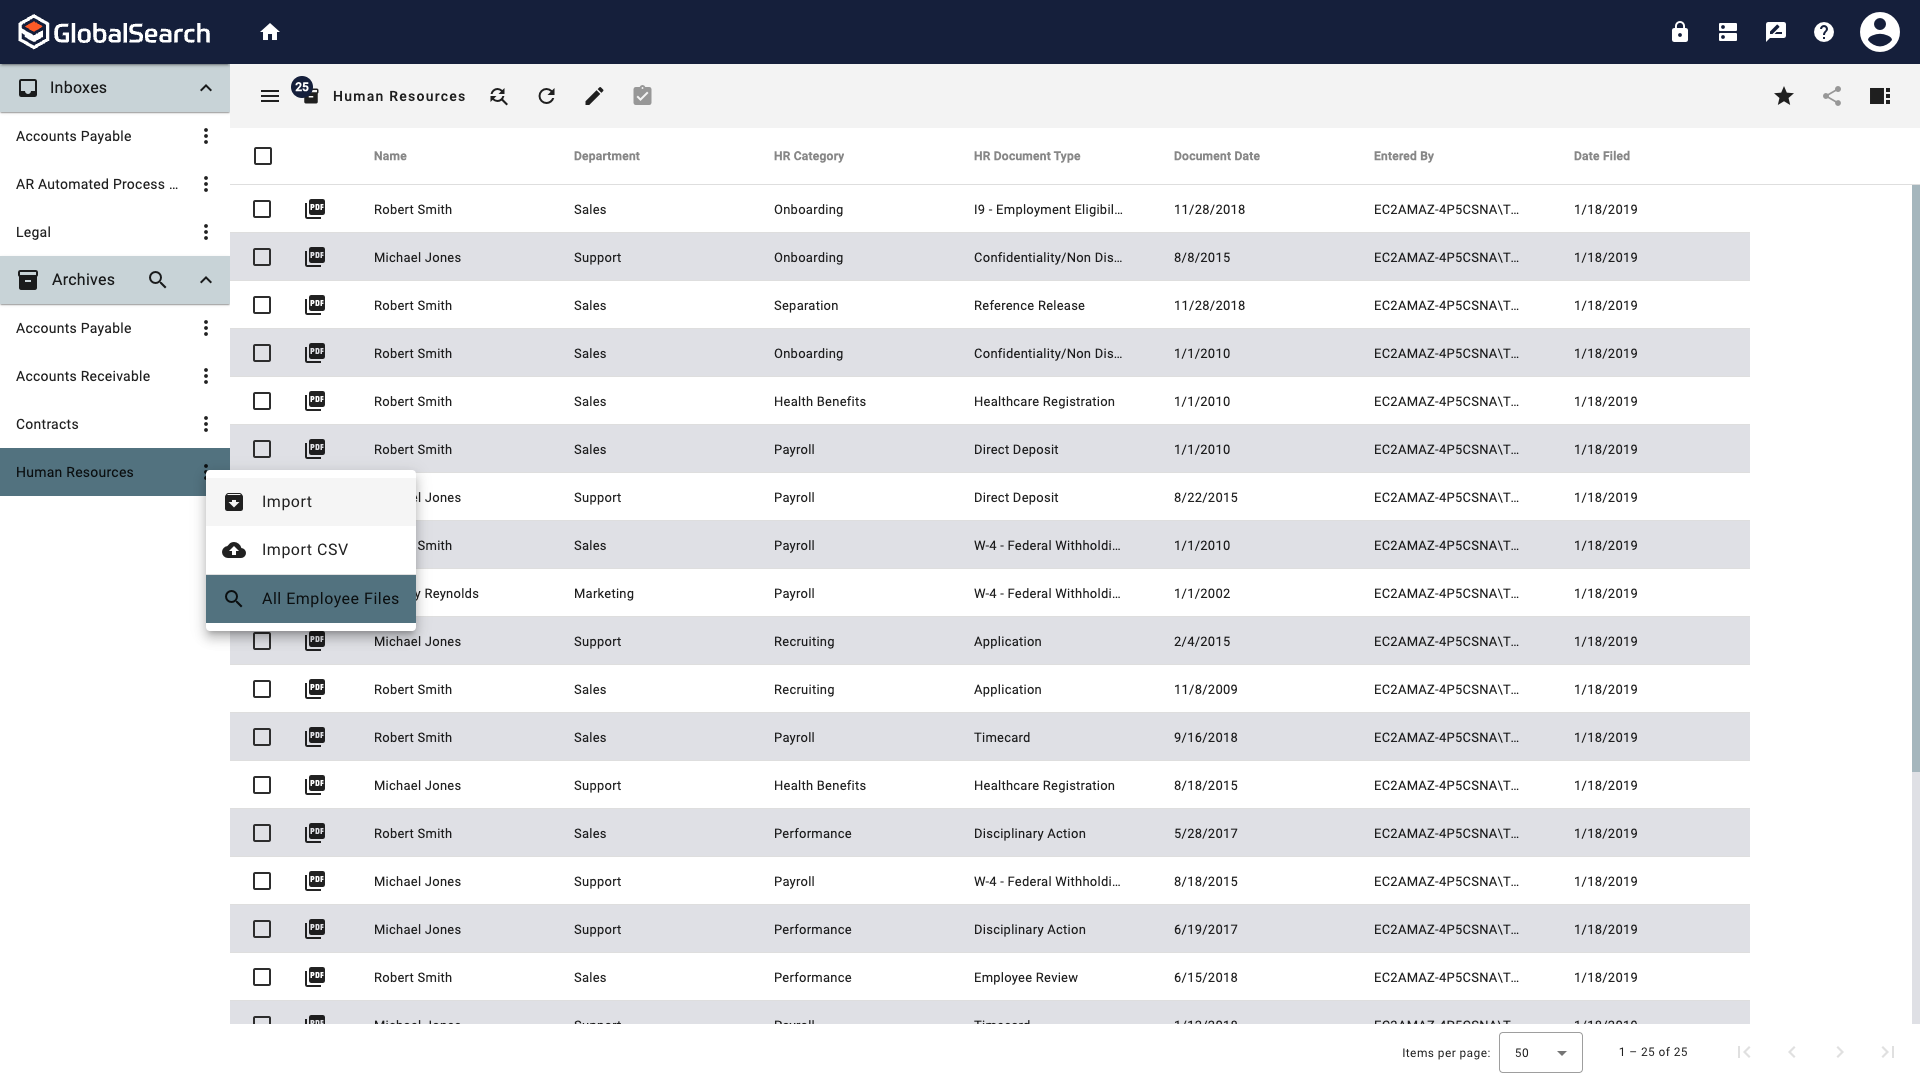Select the edit pencil icon in the toolbar
This screenshot has width=1920, height=1080.
594,96
